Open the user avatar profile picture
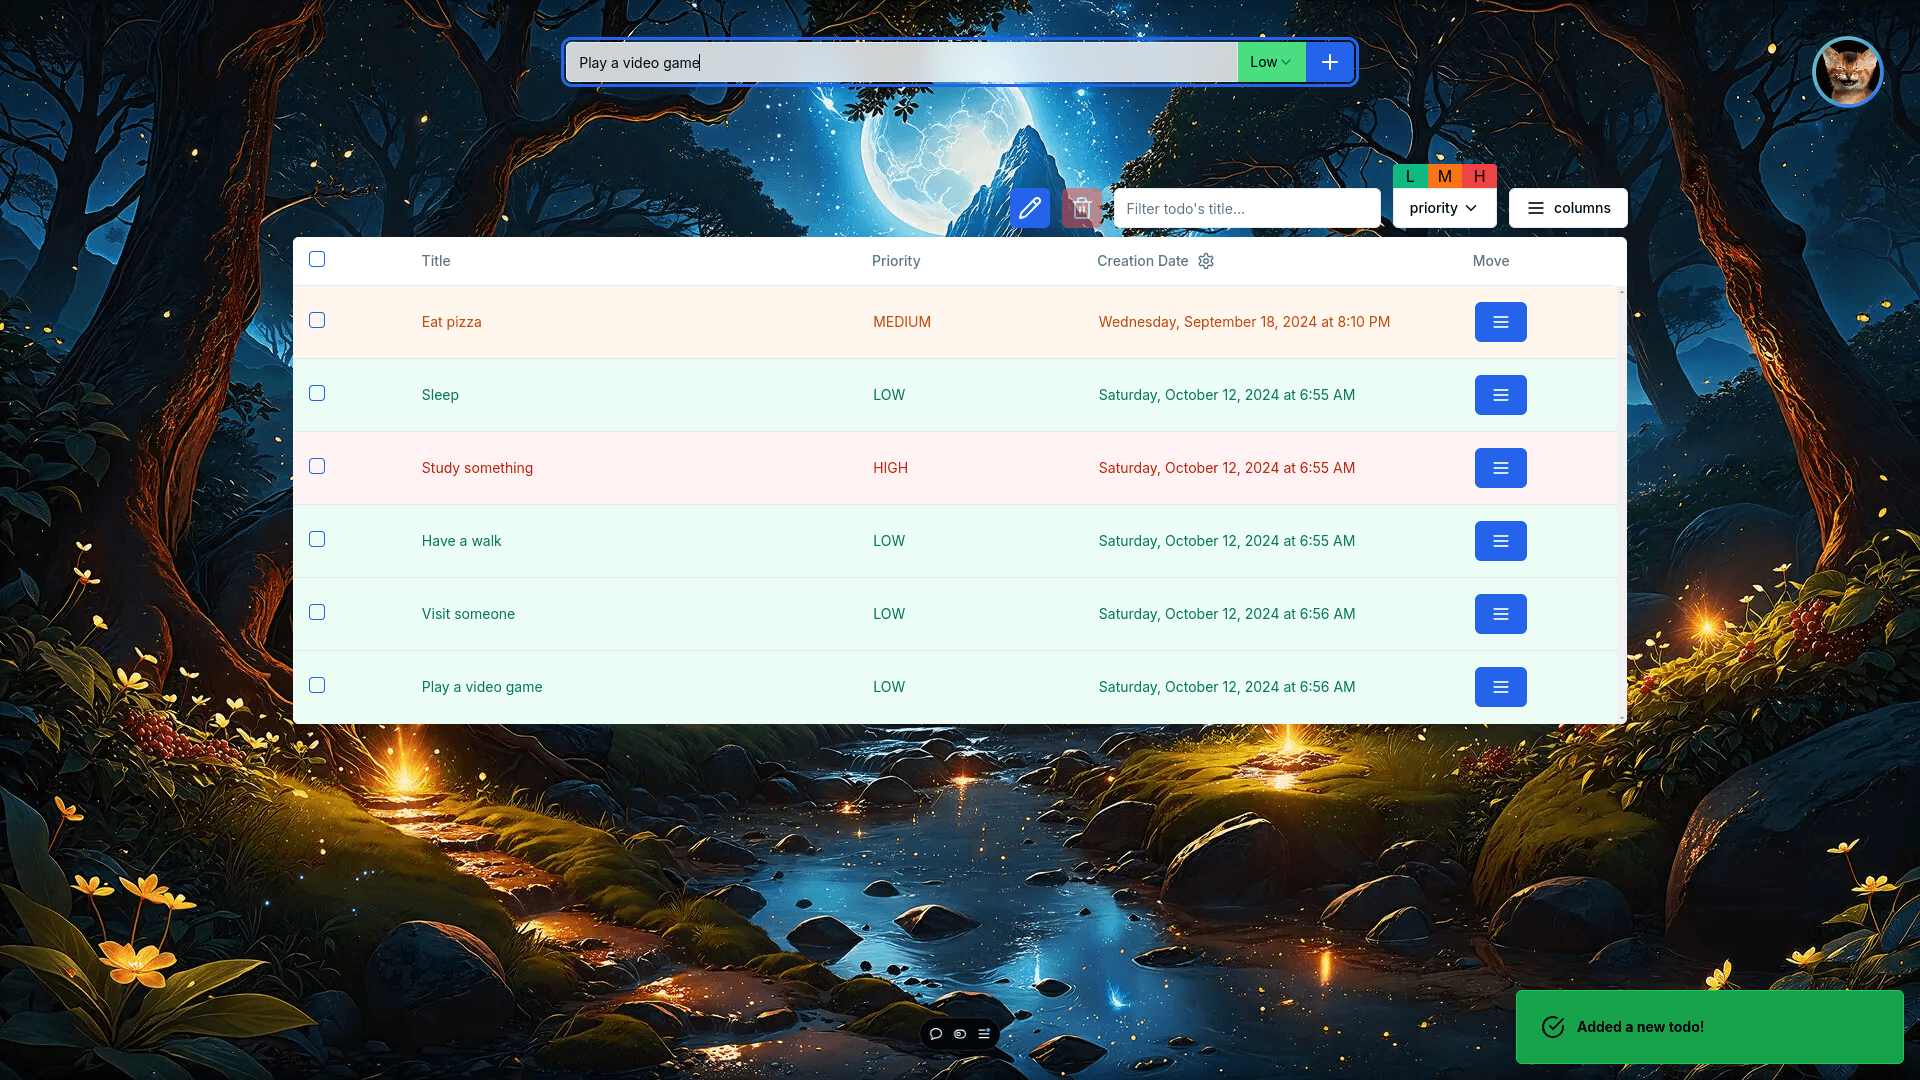 pos(1847,72)
